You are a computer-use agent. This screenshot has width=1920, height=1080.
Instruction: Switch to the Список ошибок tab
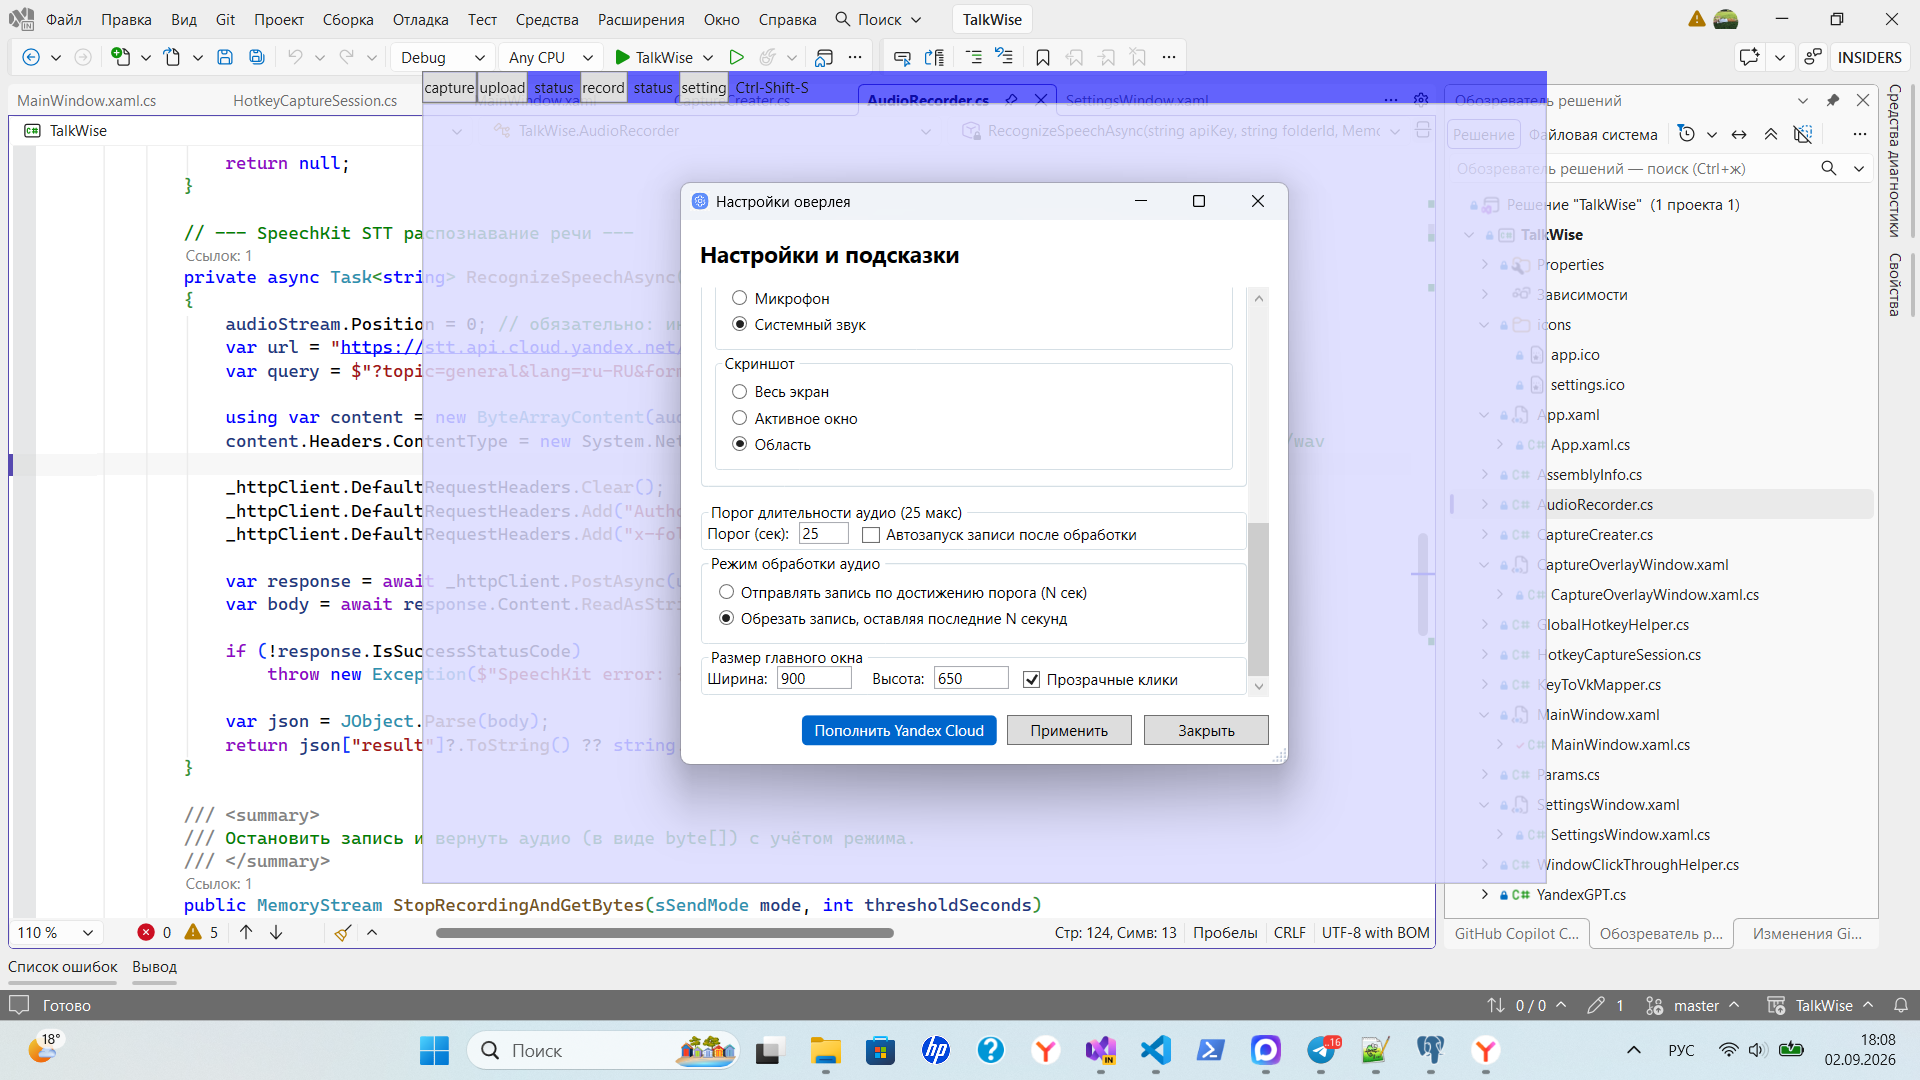(x=63, y=967)
